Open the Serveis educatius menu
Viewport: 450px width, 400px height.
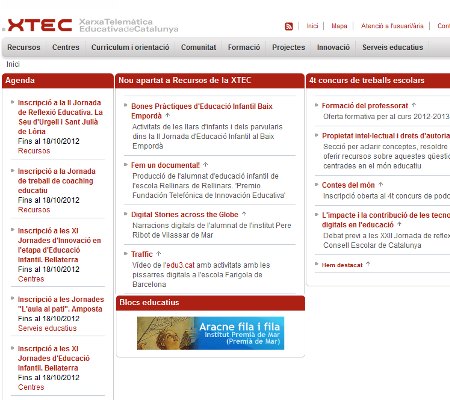coord(393,47)
